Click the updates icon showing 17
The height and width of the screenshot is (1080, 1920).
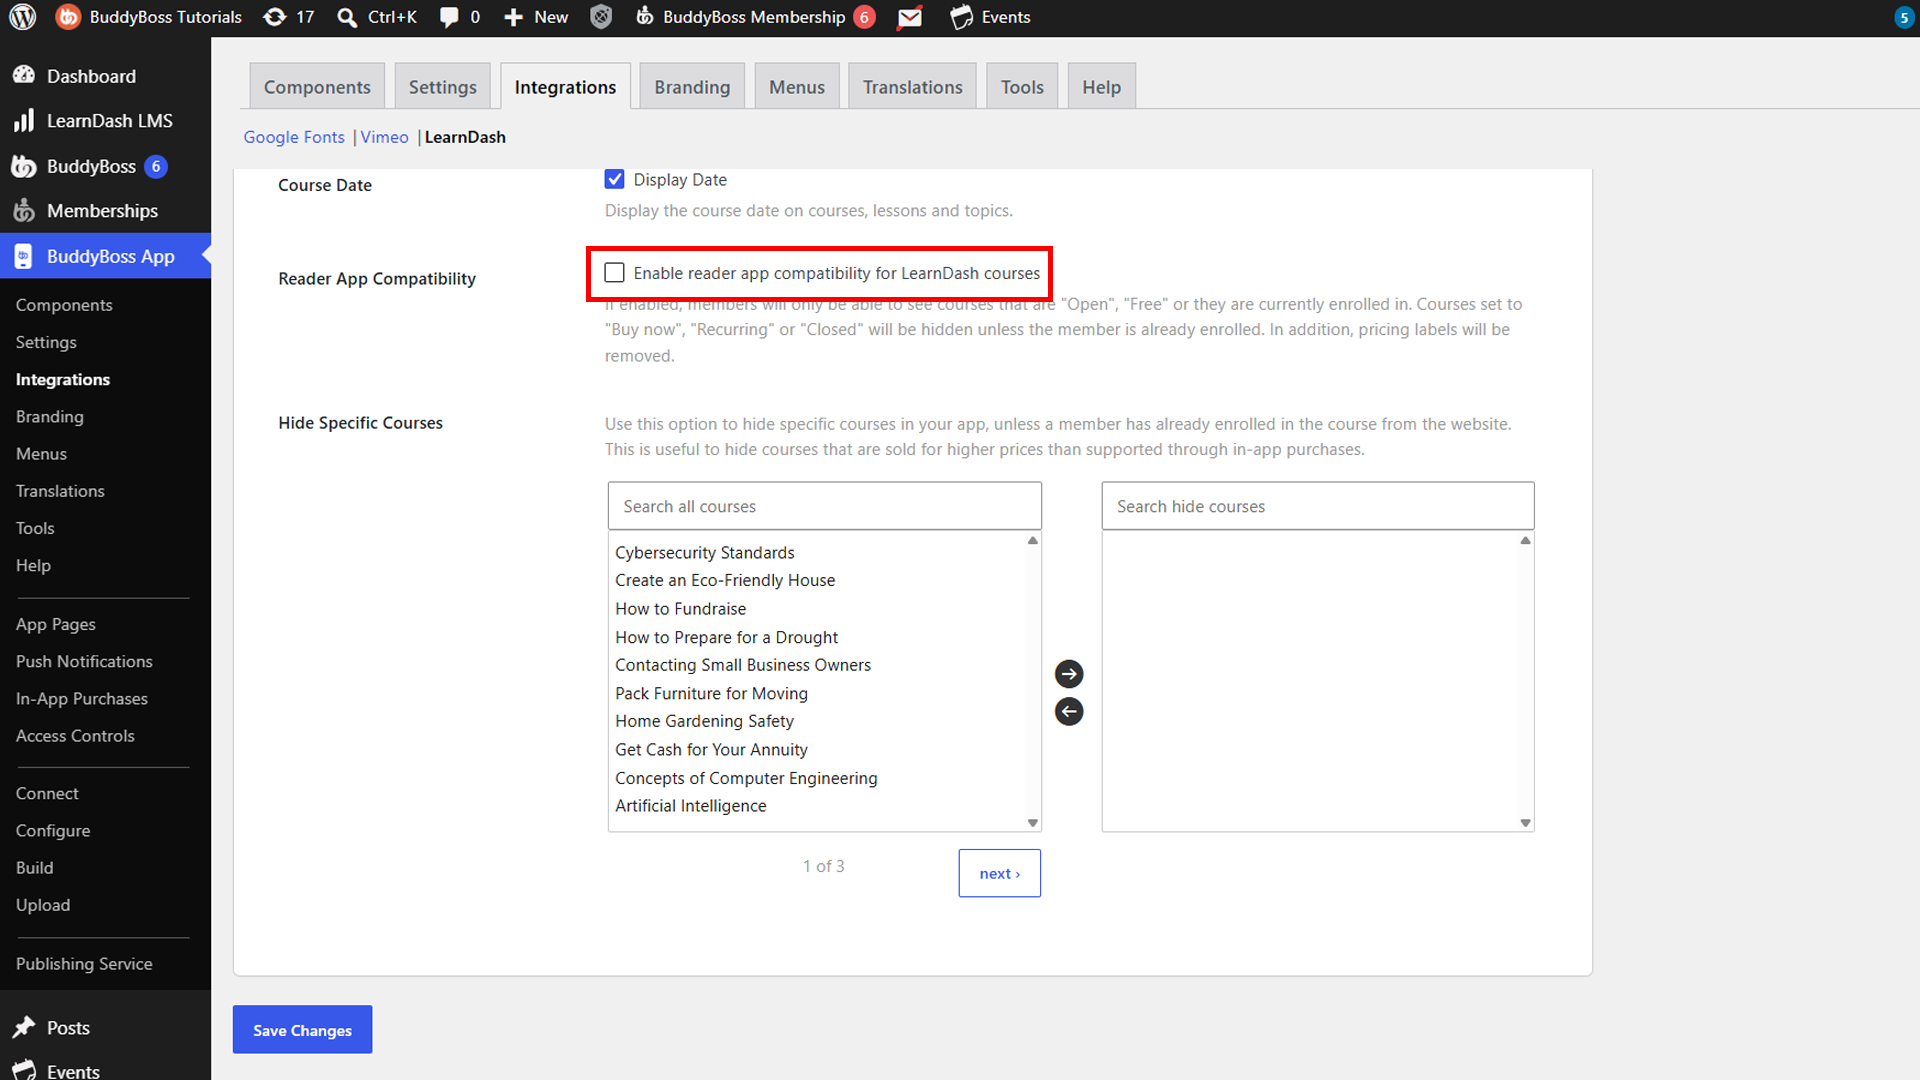pos(274,17)
